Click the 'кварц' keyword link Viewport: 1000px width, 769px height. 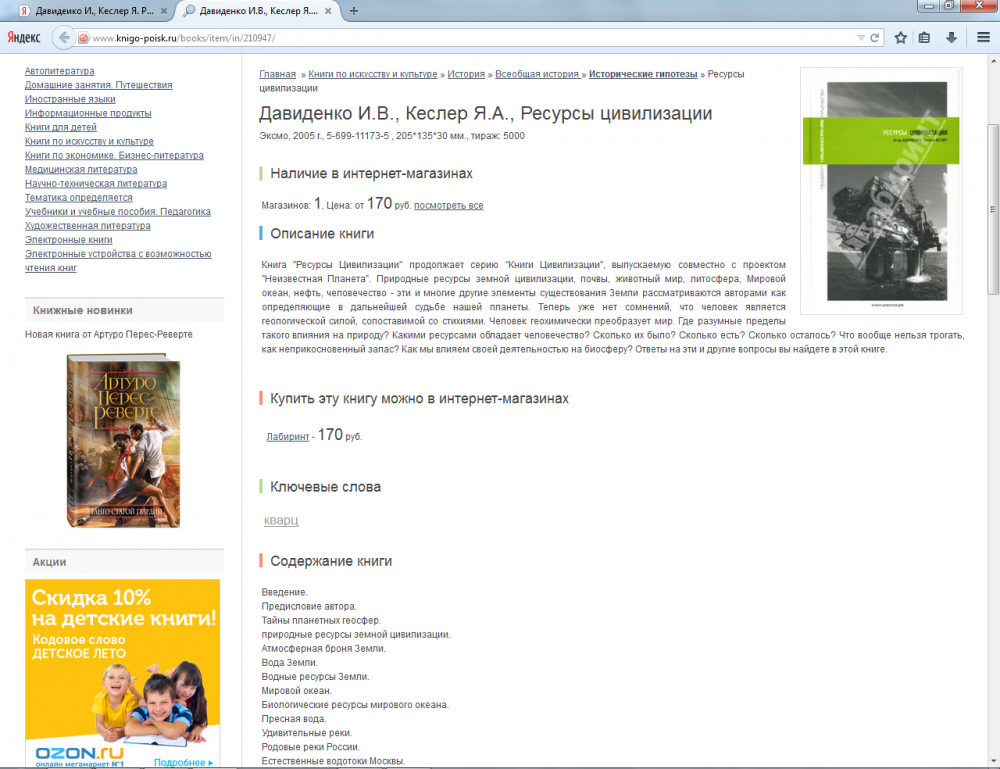click(280, 520)
